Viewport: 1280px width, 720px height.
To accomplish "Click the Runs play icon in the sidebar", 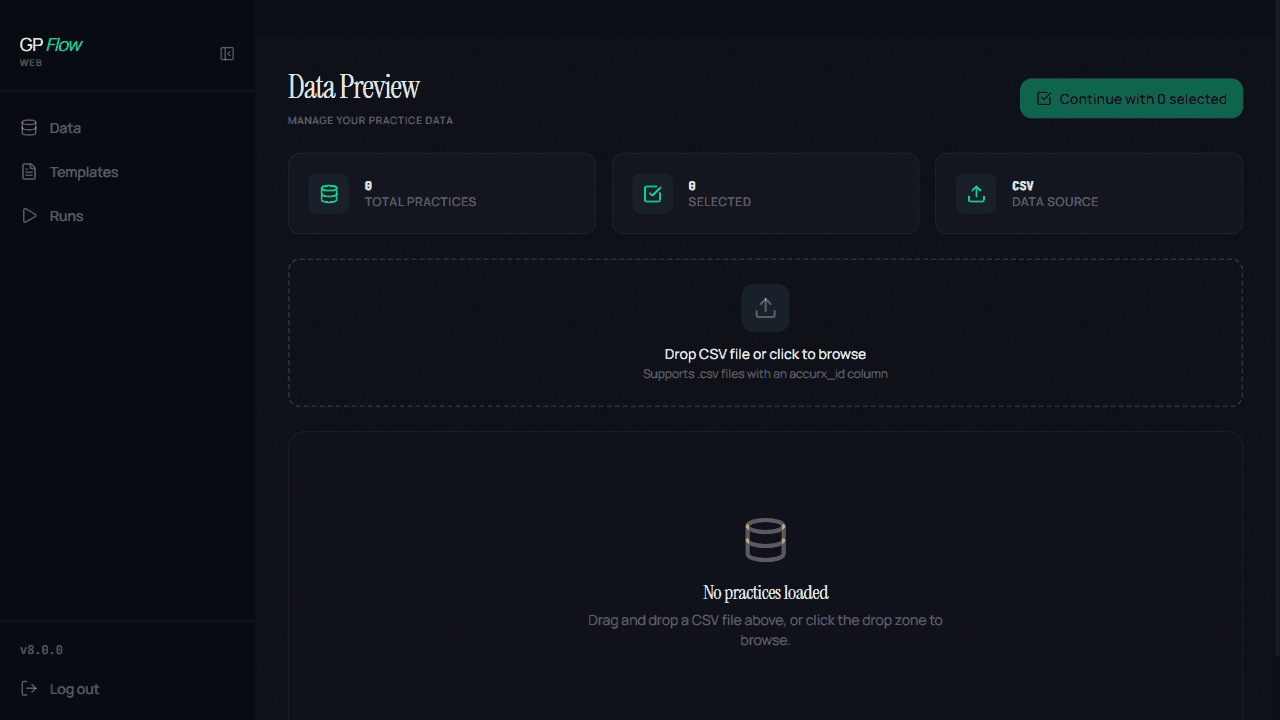I will point(28,215).
